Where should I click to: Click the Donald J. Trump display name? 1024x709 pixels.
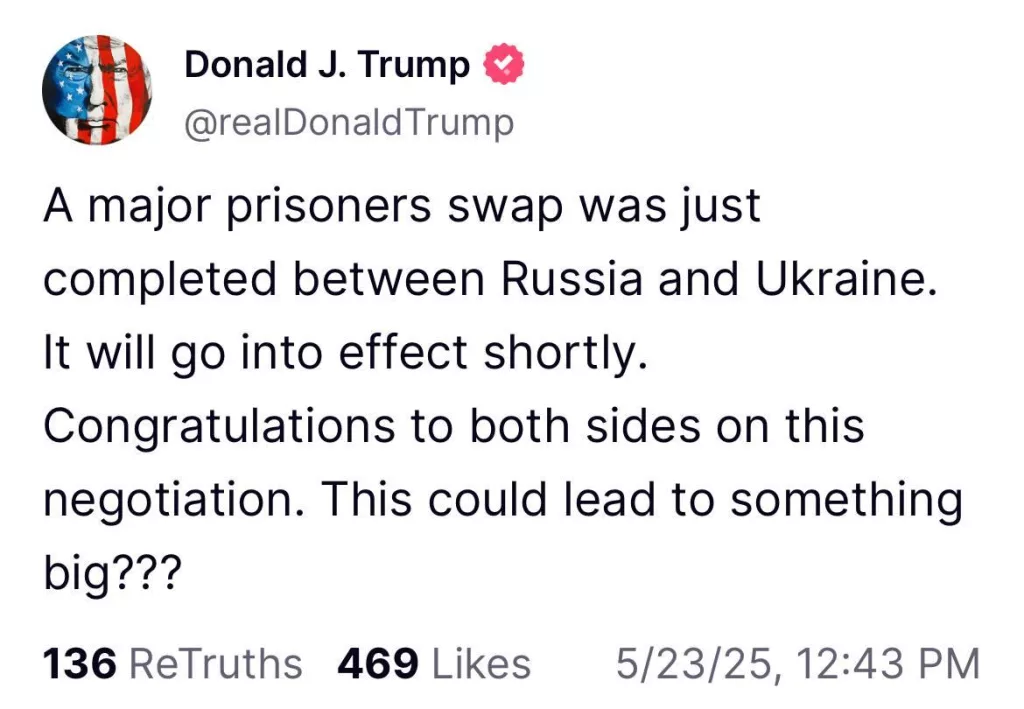coord(326,63)
